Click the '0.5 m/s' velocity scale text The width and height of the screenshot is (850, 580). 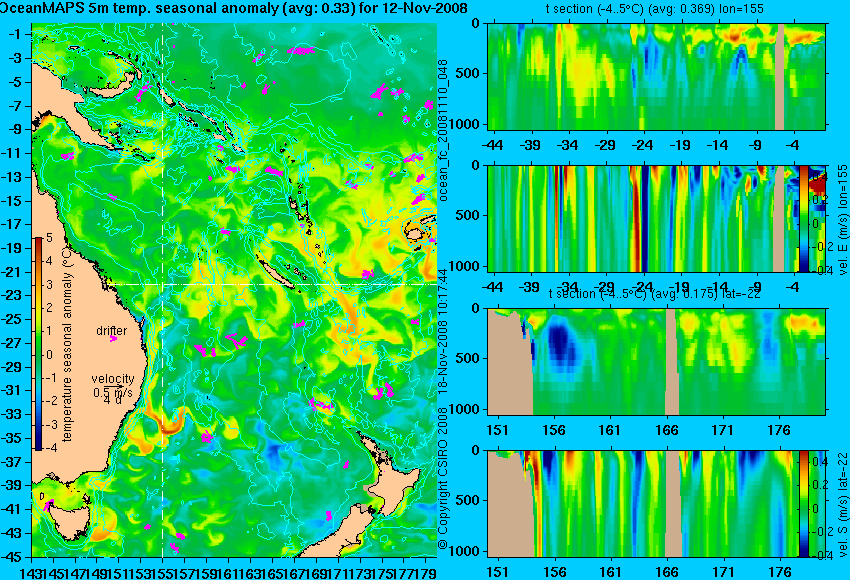[x=113, y=391]
